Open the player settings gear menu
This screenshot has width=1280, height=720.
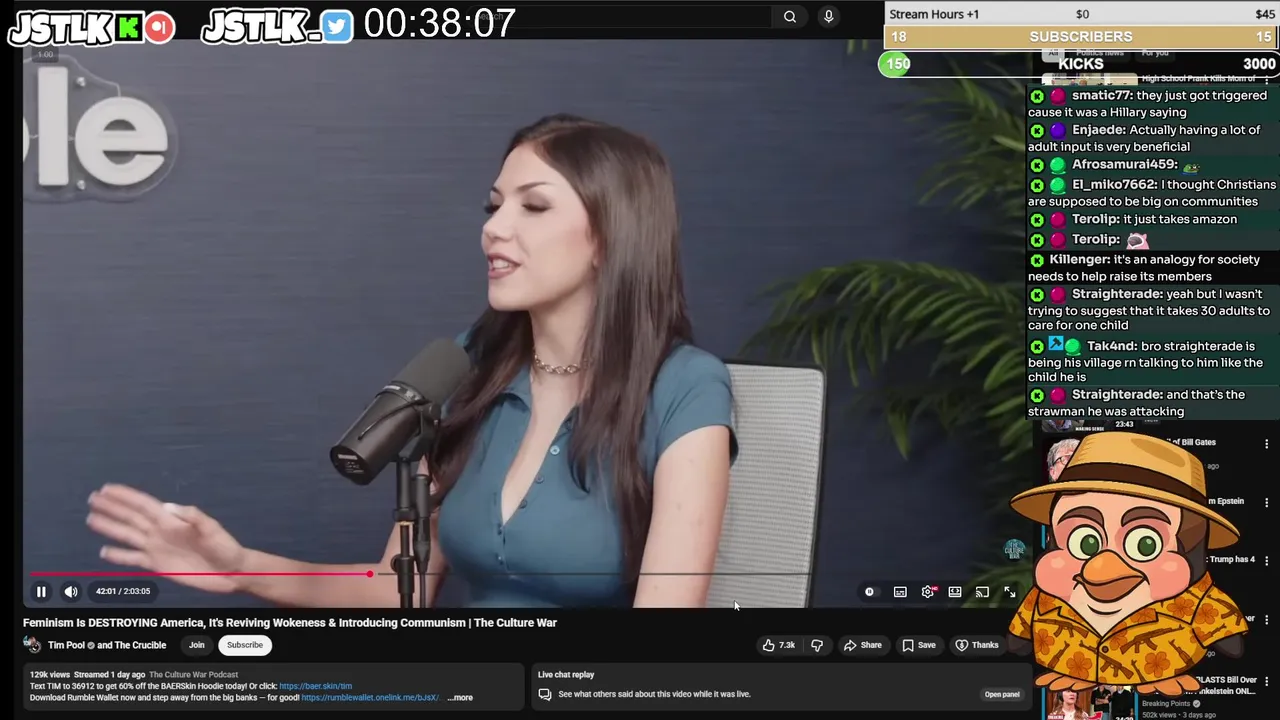(928, 592)
